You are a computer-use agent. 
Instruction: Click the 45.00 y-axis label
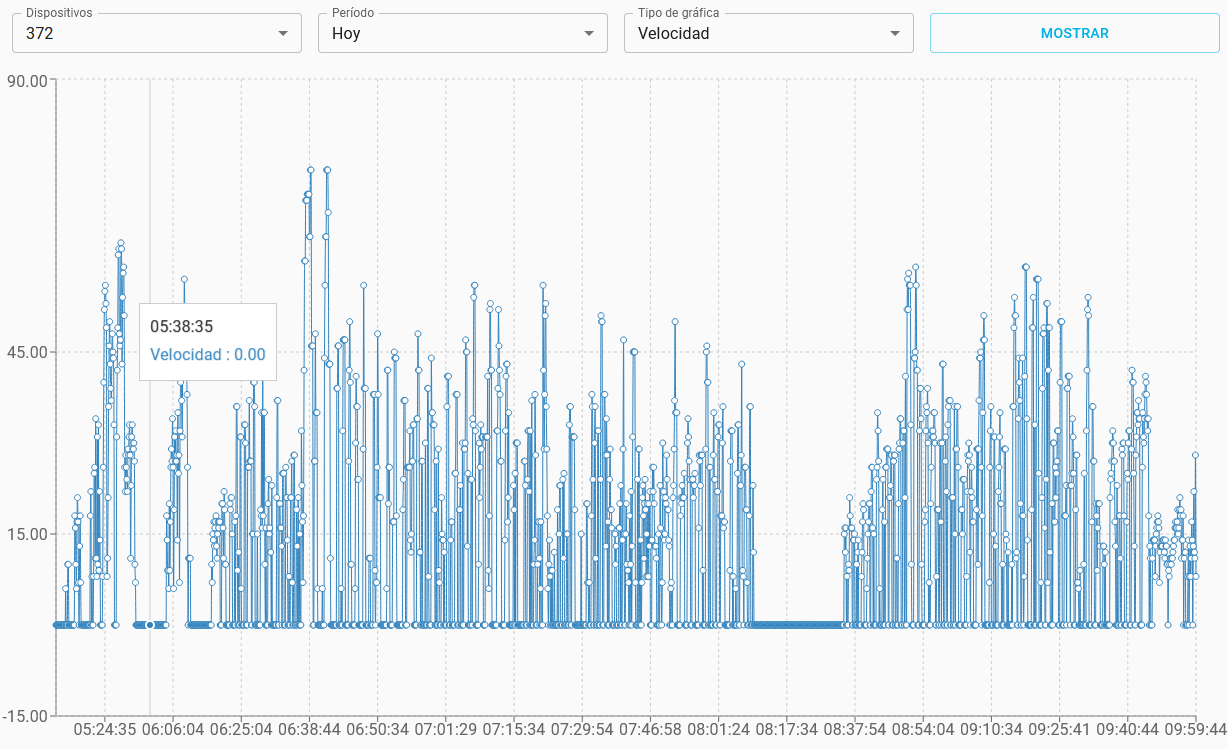[x=27, y=352]
